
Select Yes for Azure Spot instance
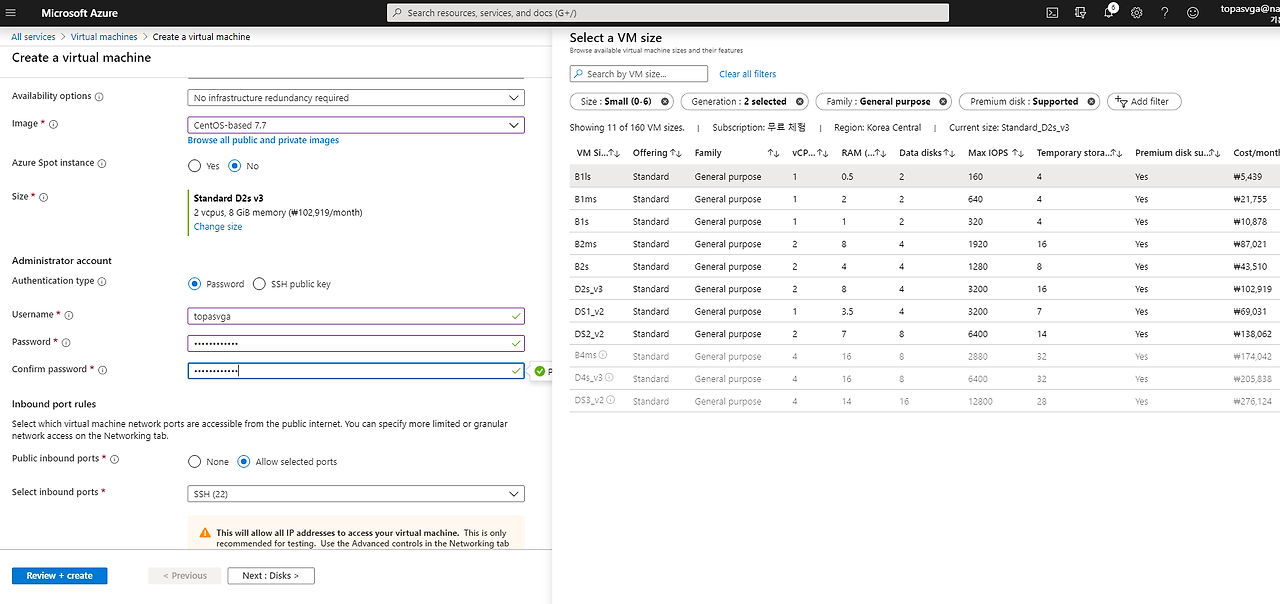pos(195,166)
